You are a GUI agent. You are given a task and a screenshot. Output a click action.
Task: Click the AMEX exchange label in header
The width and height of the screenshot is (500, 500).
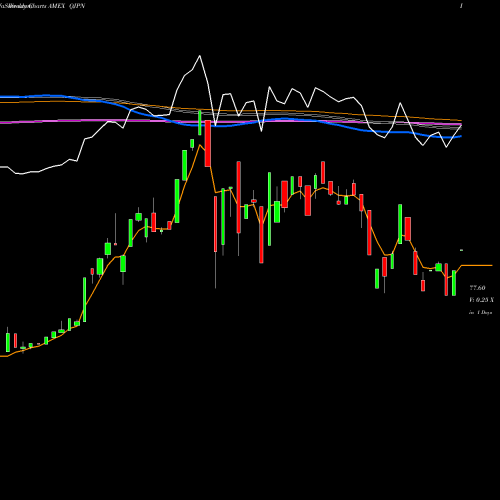tap(57, 6)
